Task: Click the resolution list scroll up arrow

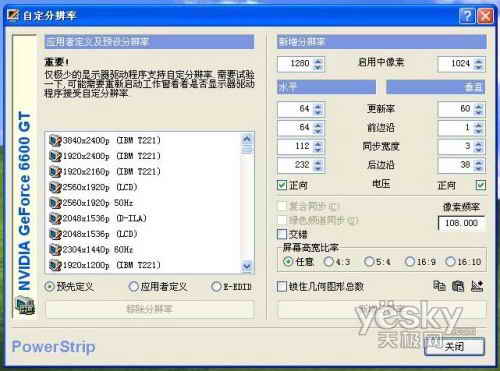Action: pos(247,138)
